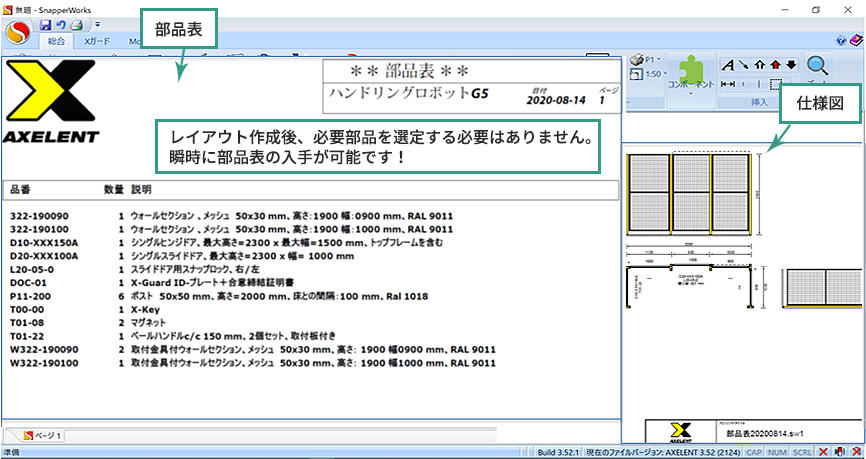Click the file name 部品表20200814.sw1

[765, 434]
